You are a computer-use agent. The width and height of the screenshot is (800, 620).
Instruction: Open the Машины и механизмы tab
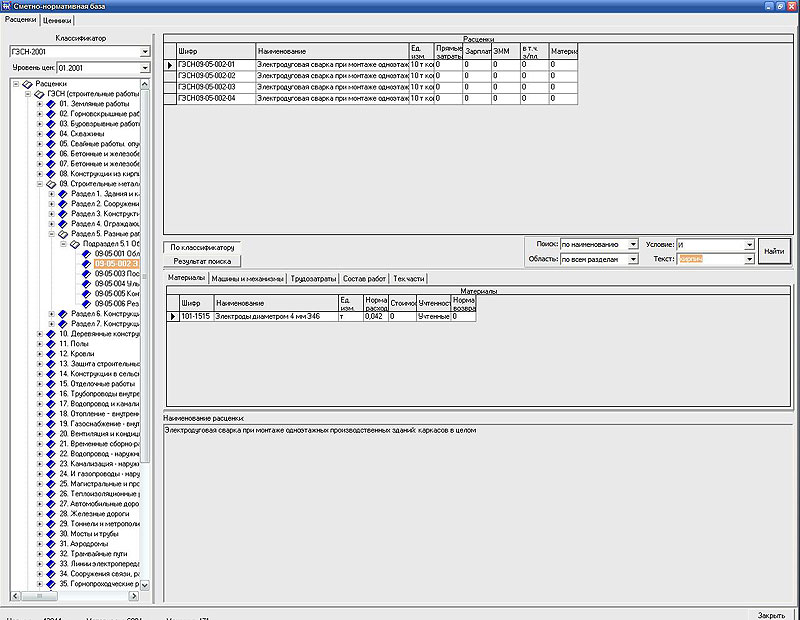248,278
